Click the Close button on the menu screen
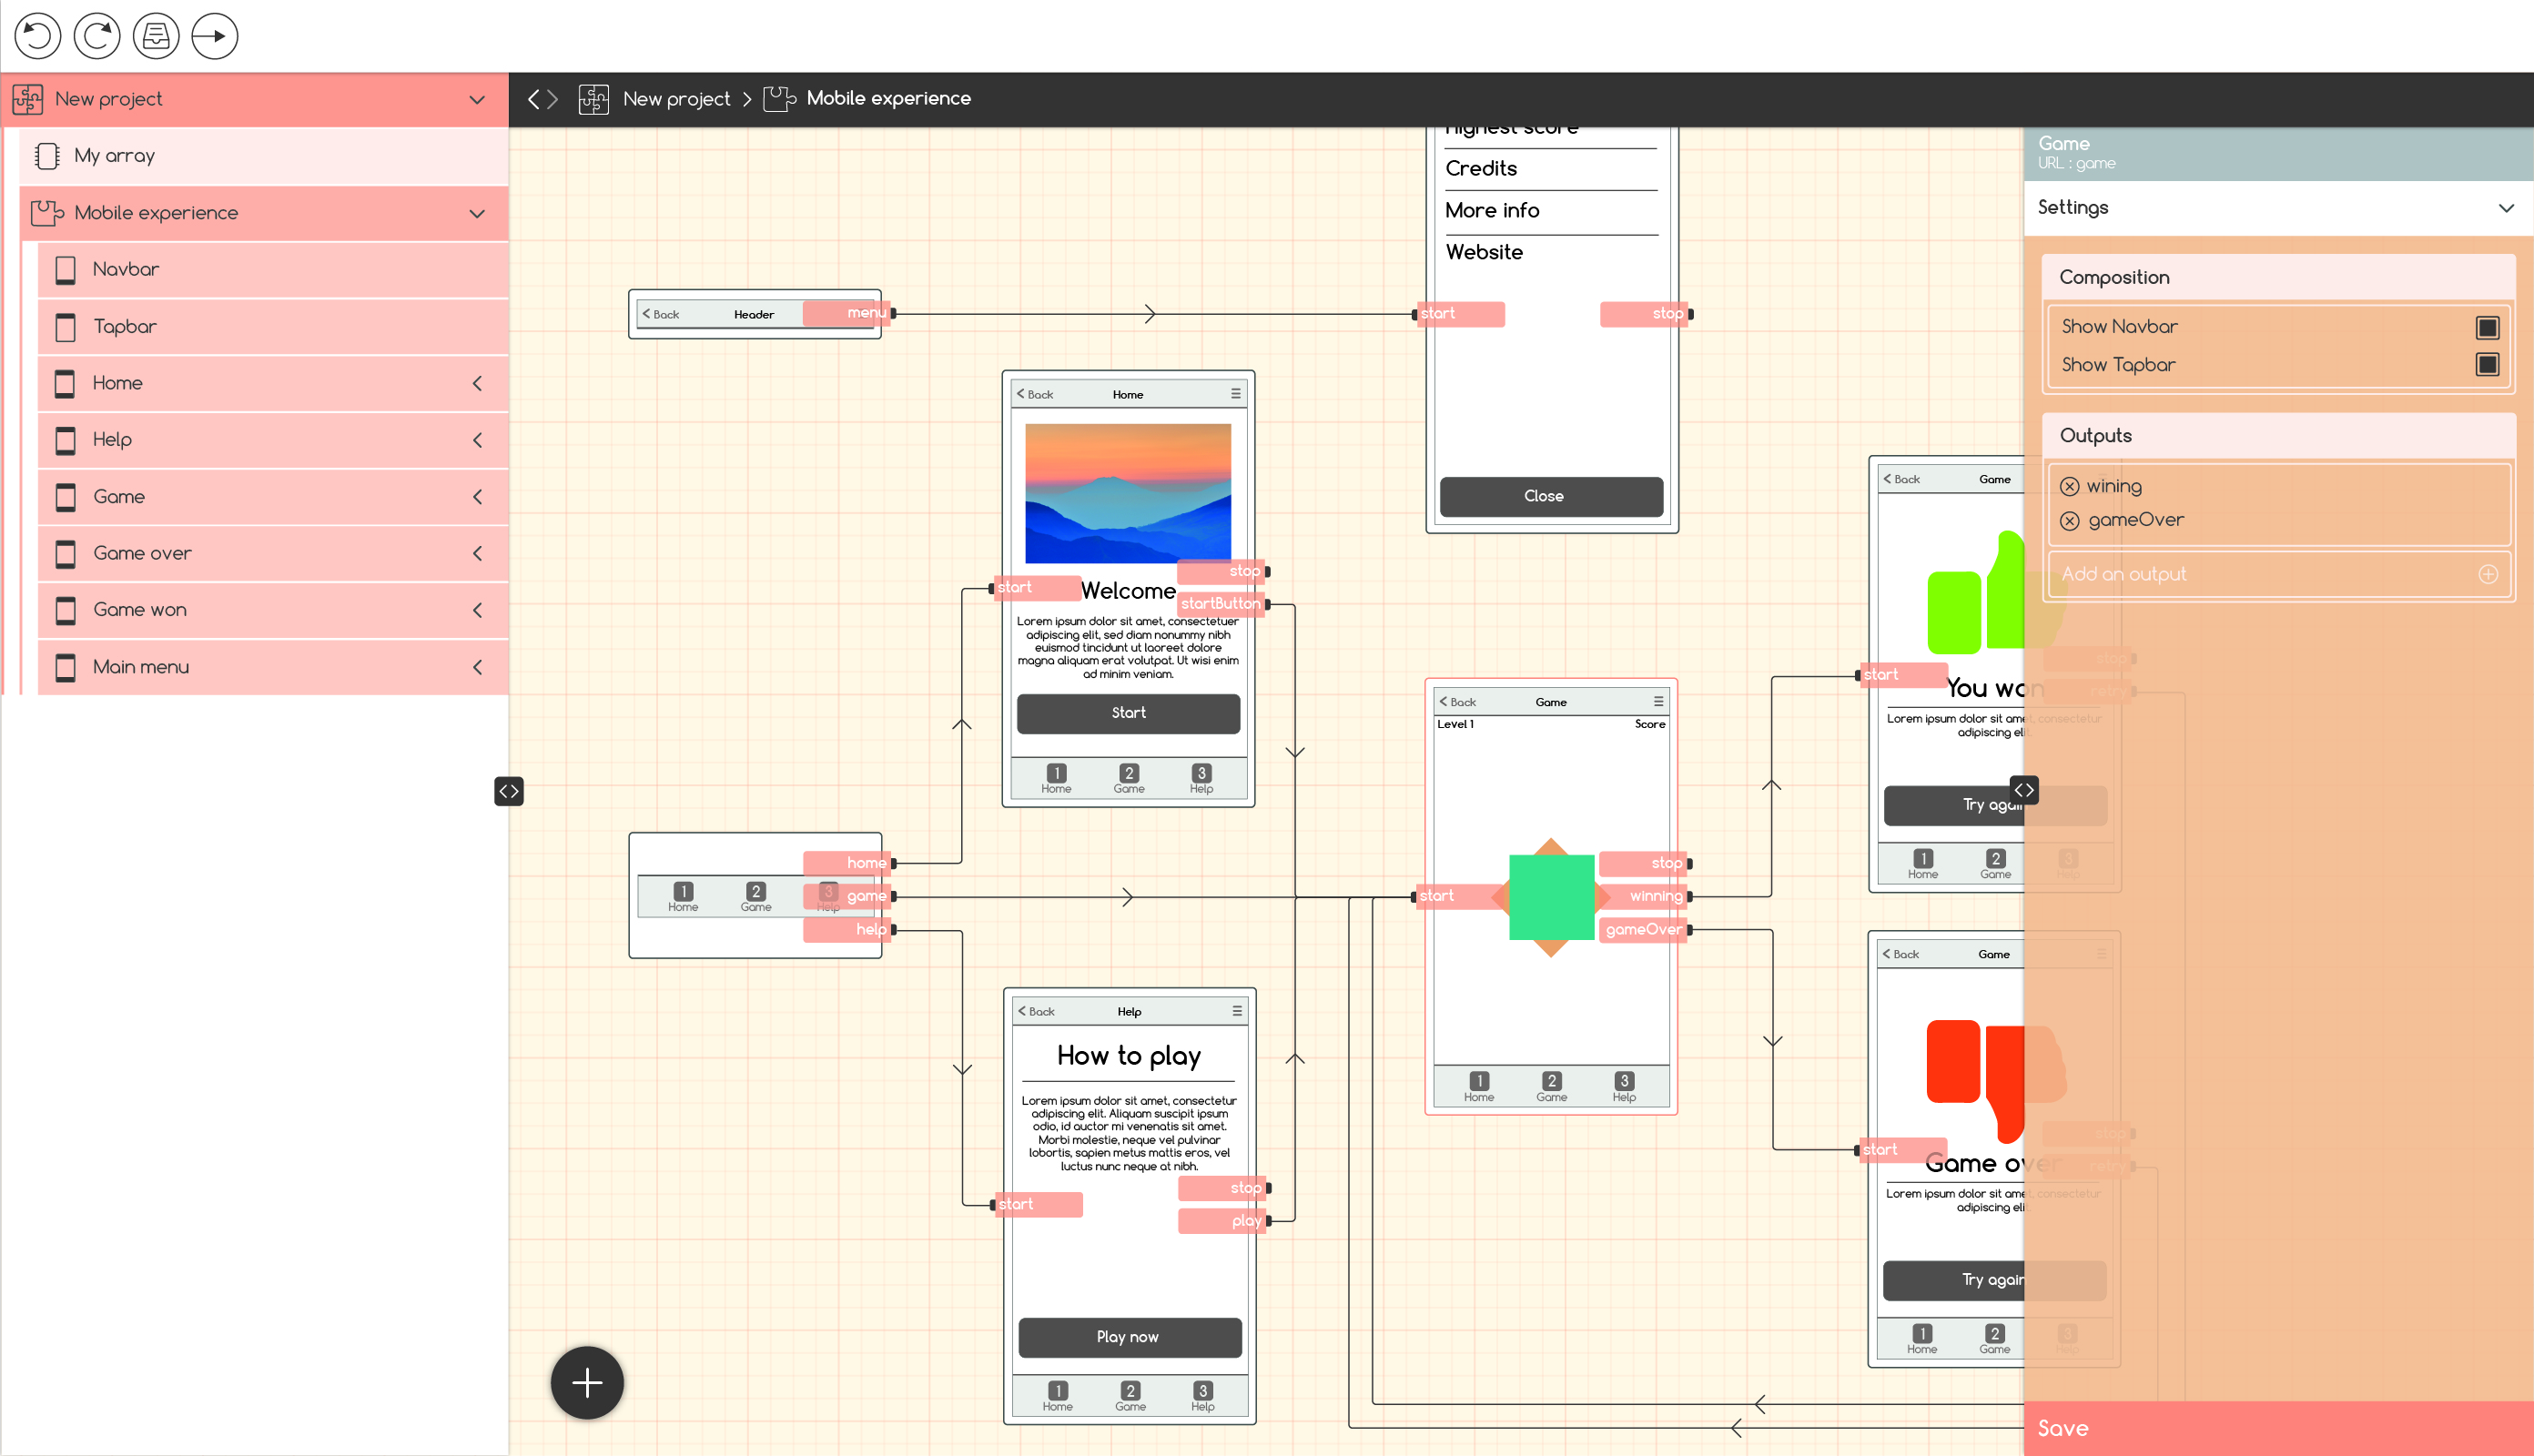Viewport: 2534px width, 1456px height. [1550, 496]
